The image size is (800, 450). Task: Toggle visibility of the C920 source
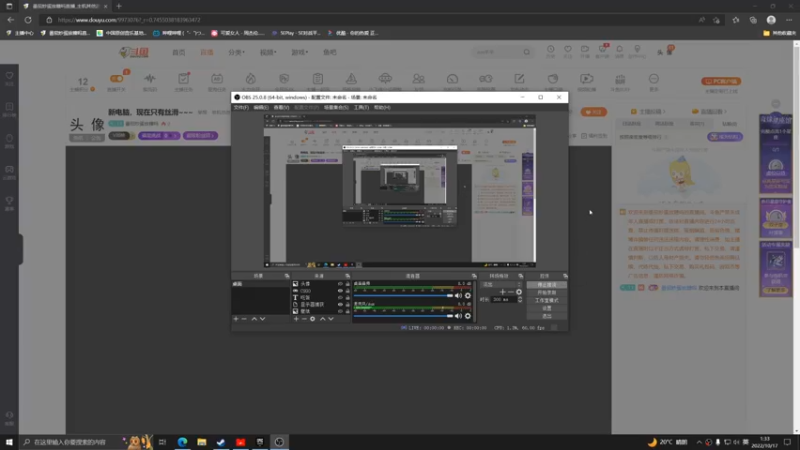[340, 291]
